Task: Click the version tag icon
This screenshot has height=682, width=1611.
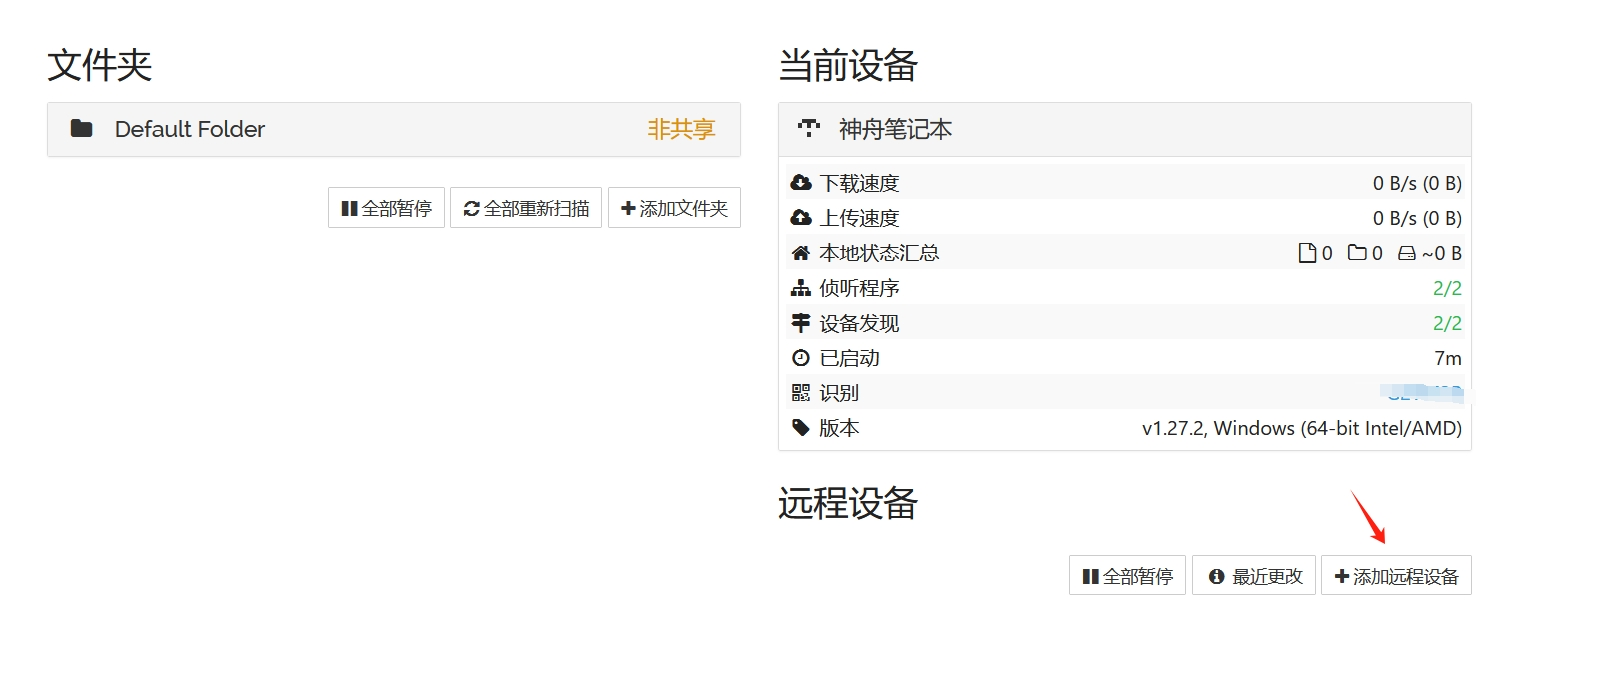Action: [801, 428]
